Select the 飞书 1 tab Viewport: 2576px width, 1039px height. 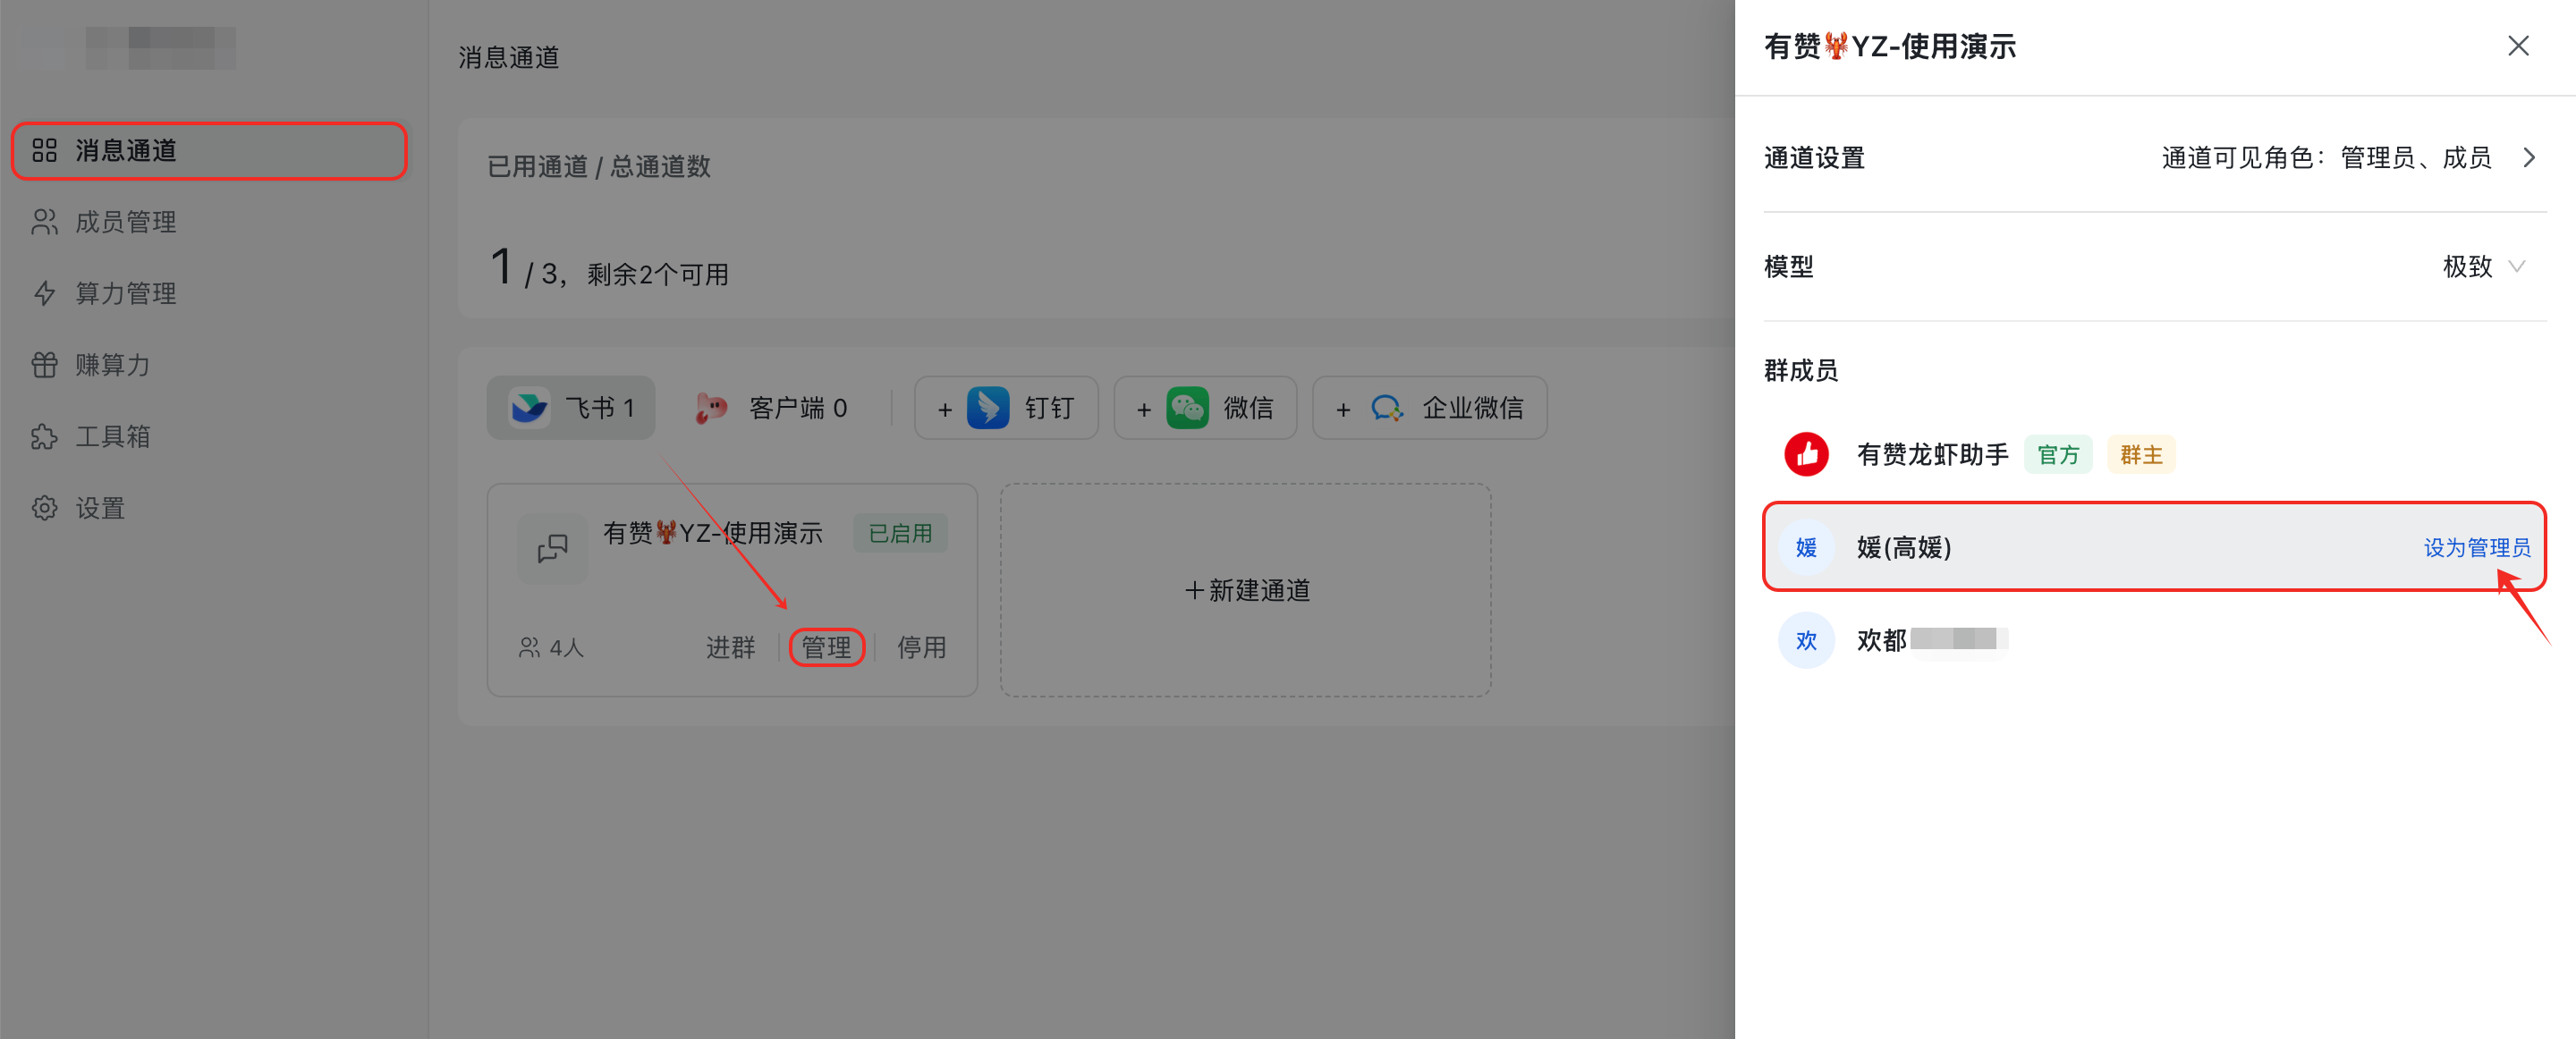click(x=571, y=408)
